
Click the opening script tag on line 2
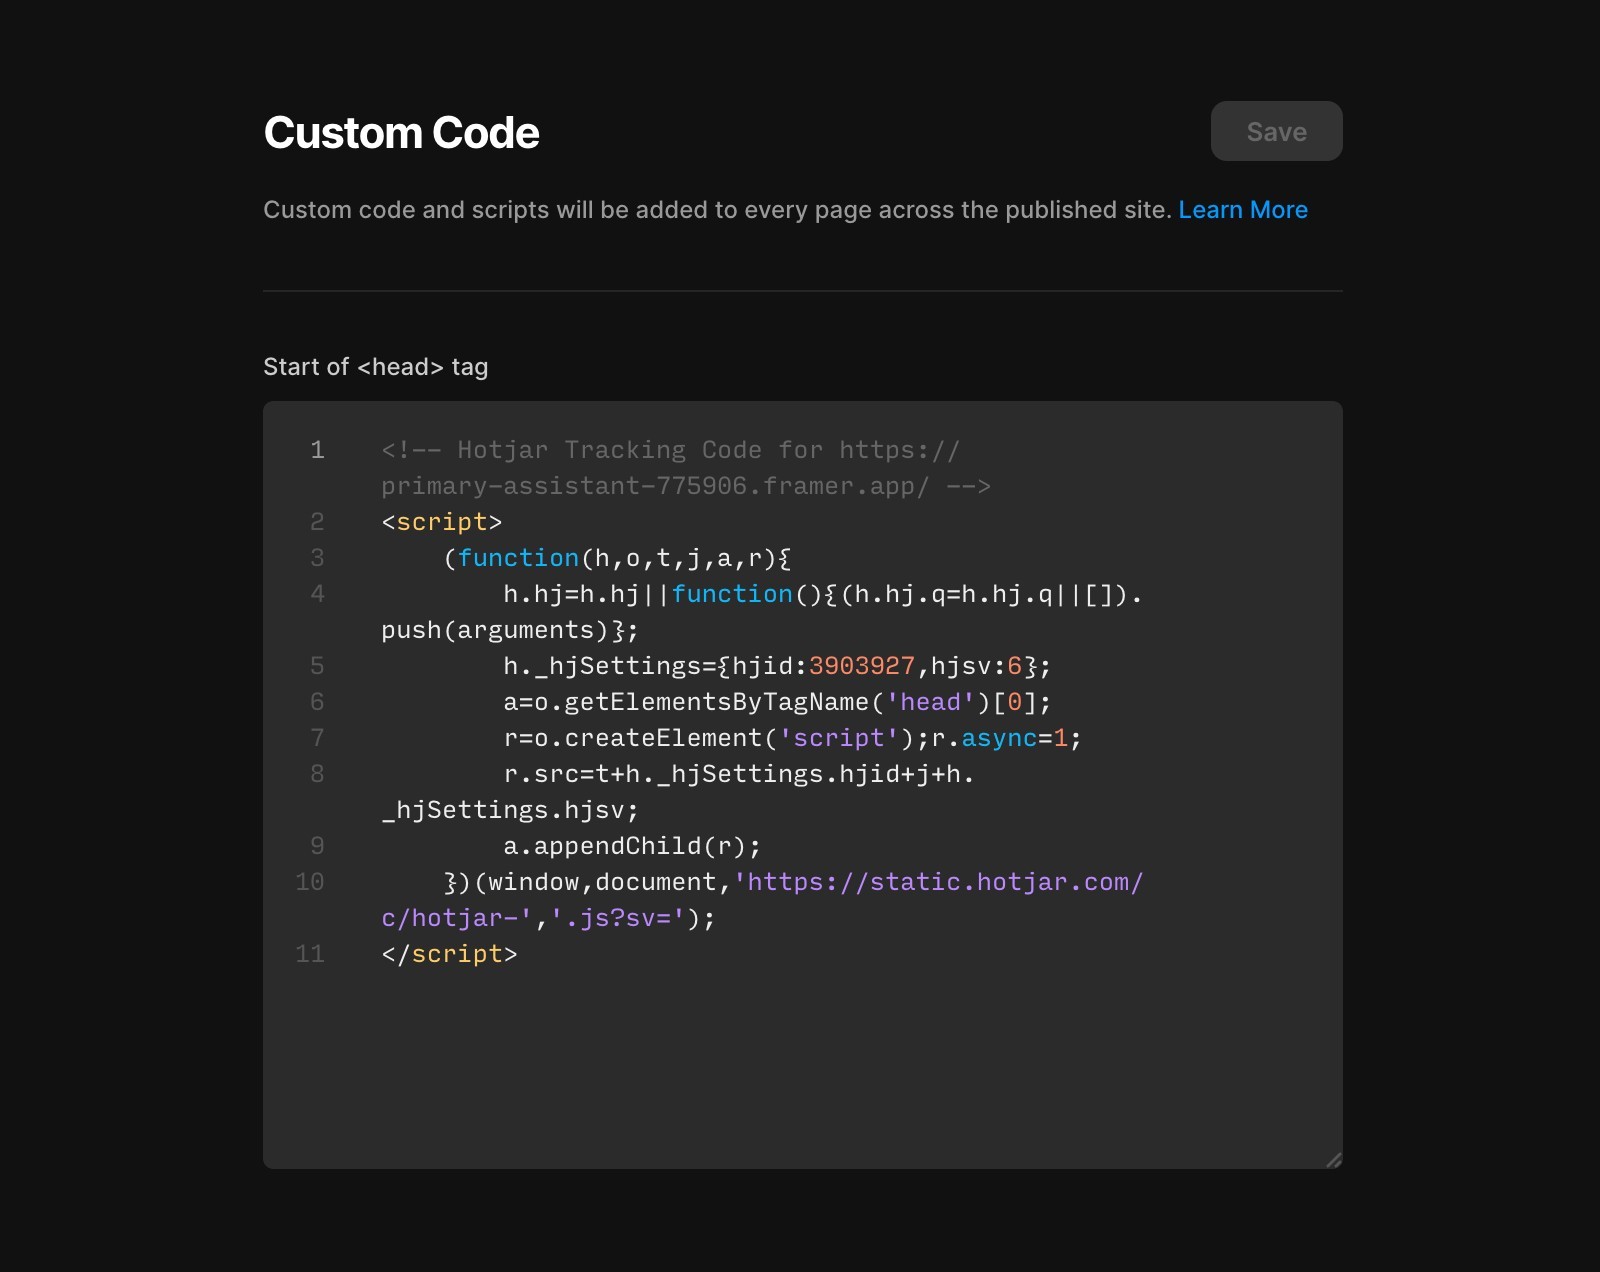441,521
